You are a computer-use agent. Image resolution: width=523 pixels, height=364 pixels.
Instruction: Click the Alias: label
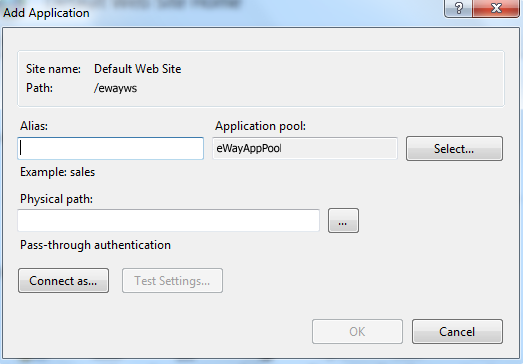coord(34,126)
